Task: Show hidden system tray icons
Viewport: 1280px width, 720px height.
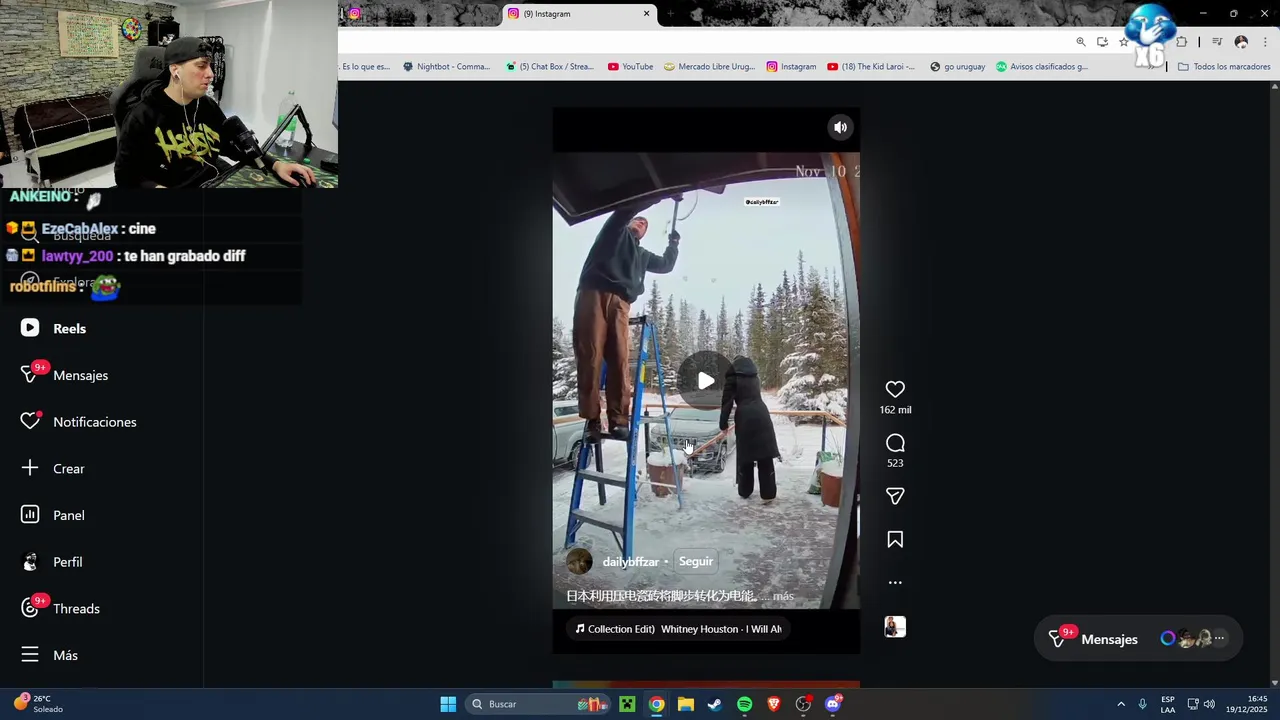Action: point(1121,704)
